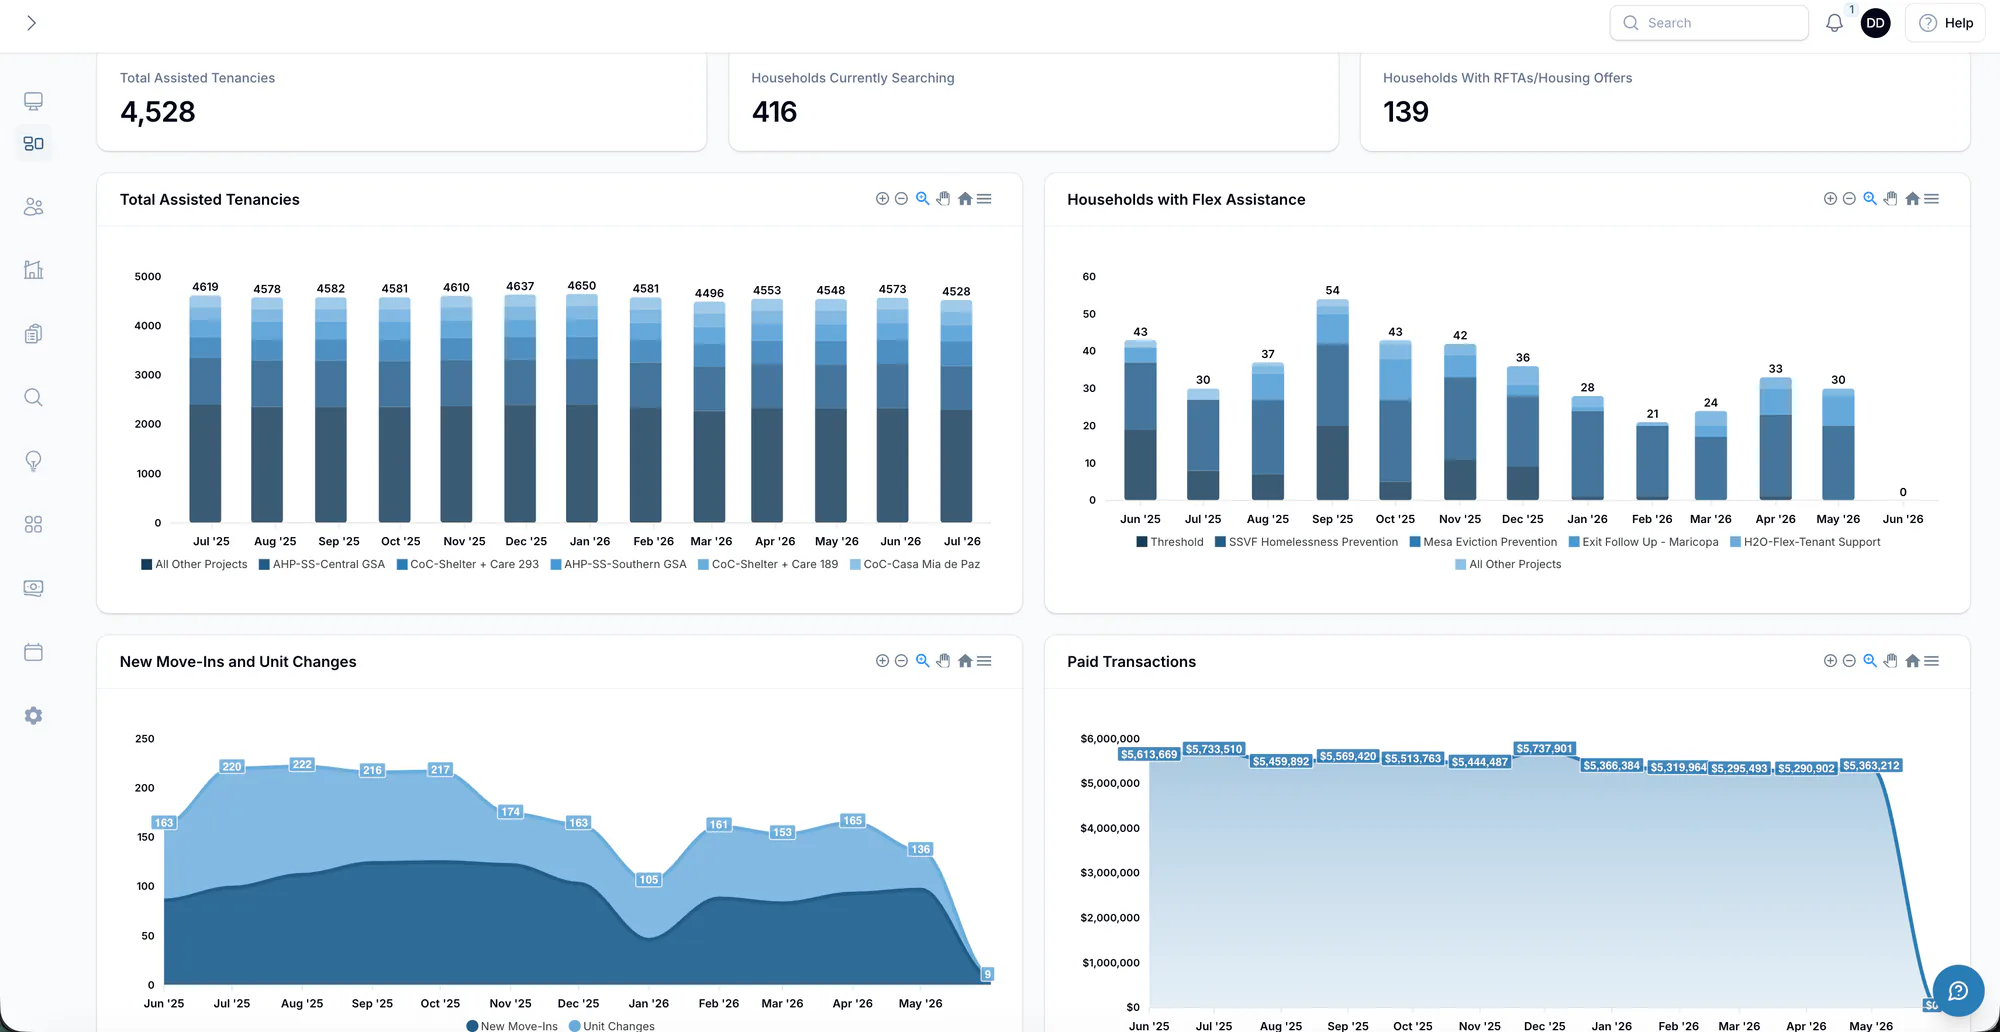This screenshot has height=1032, width=2000.
Task: Open the calendar icon in sidebar
Action: pos(33,652)
